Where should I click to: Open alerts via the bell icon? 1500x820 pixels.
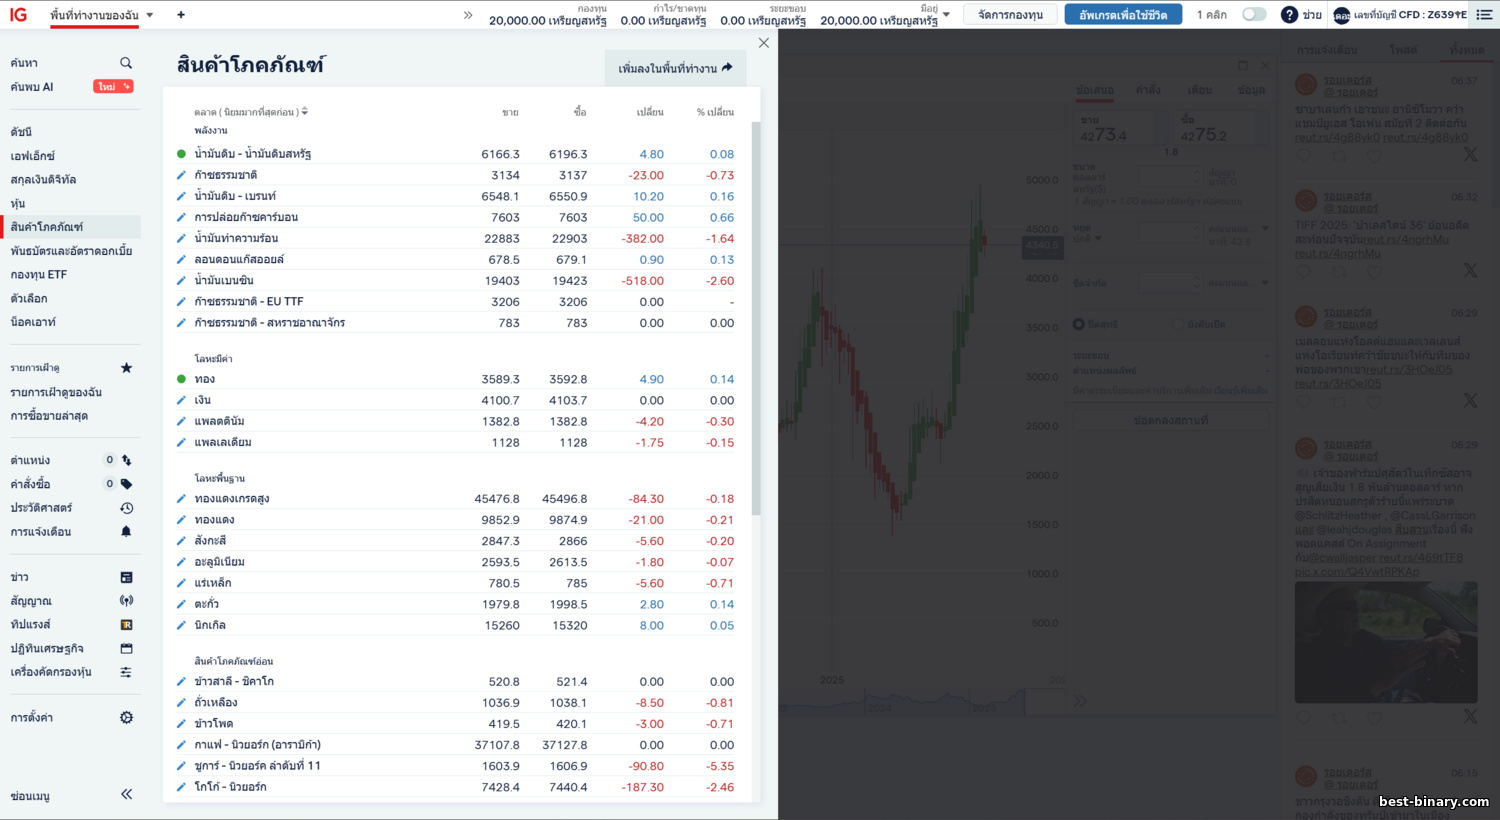pyautogui.click(x=126, y=532)
